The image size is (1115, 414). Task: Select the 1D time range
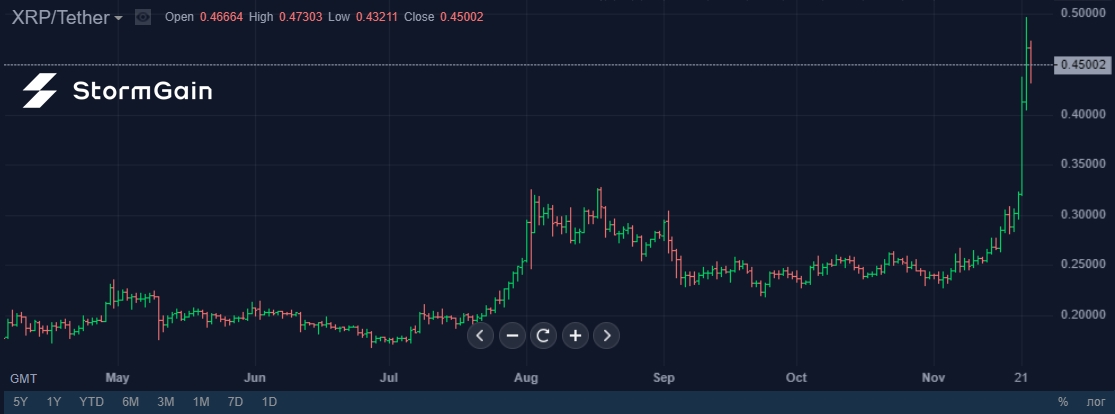click(x=269, y=402)
